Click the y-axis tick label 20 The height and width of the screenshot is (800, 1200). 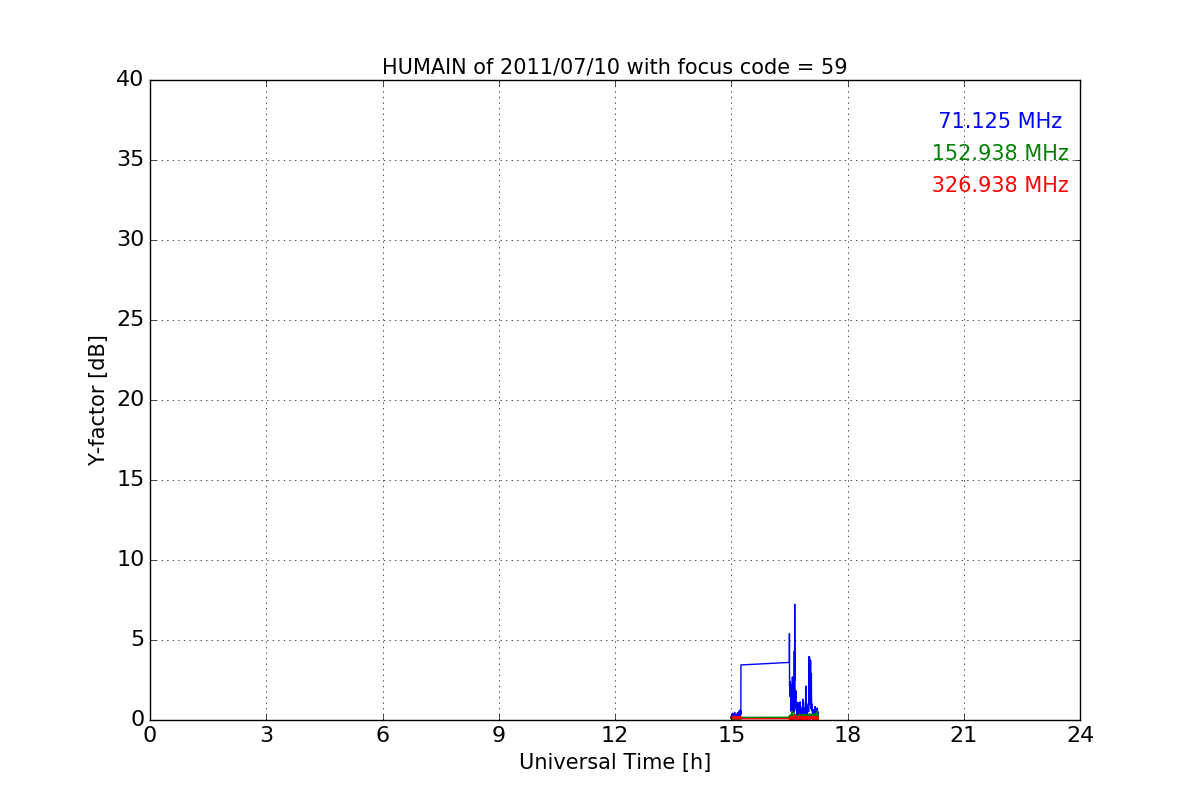coord(130,400)
